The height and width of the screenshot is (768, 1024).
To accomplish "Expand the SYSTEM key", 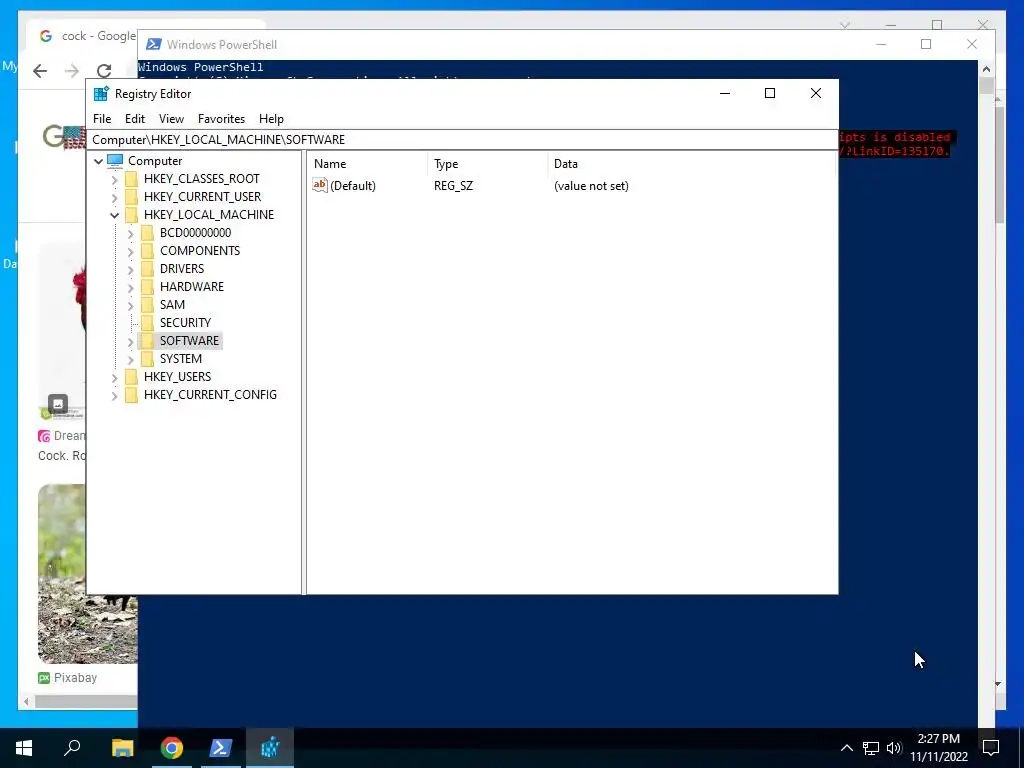I will 130,359.
